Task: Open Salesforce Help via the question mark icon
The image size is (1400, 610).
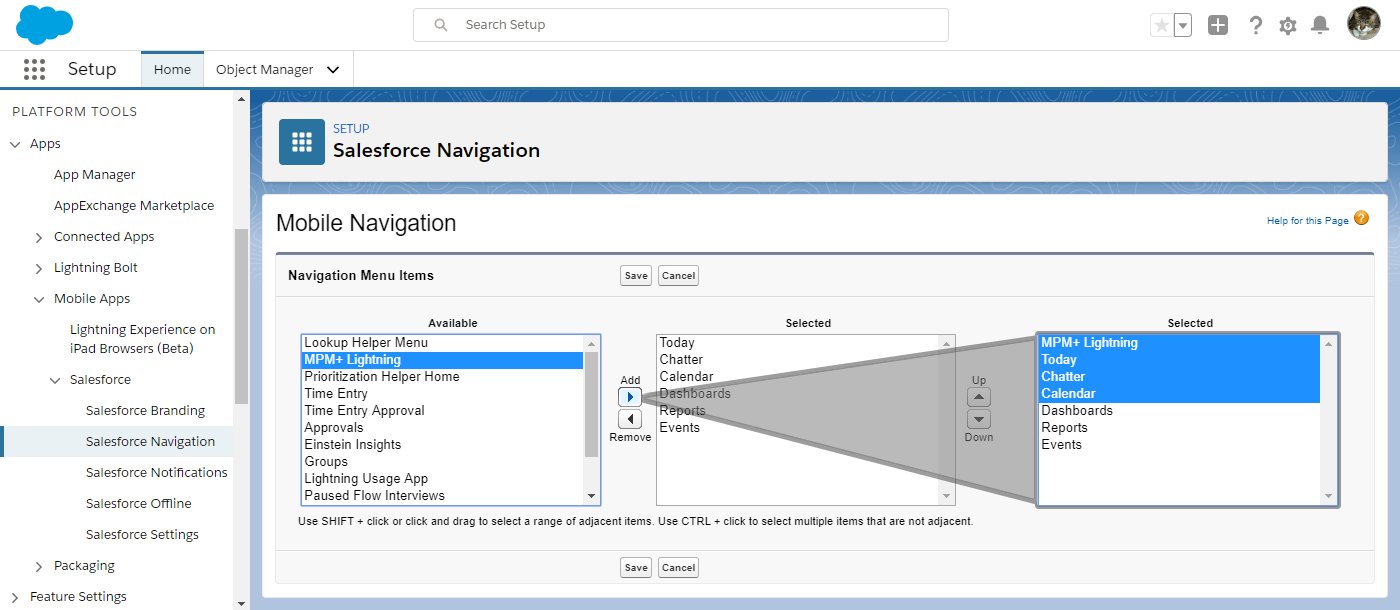Action: point(1256,24)
